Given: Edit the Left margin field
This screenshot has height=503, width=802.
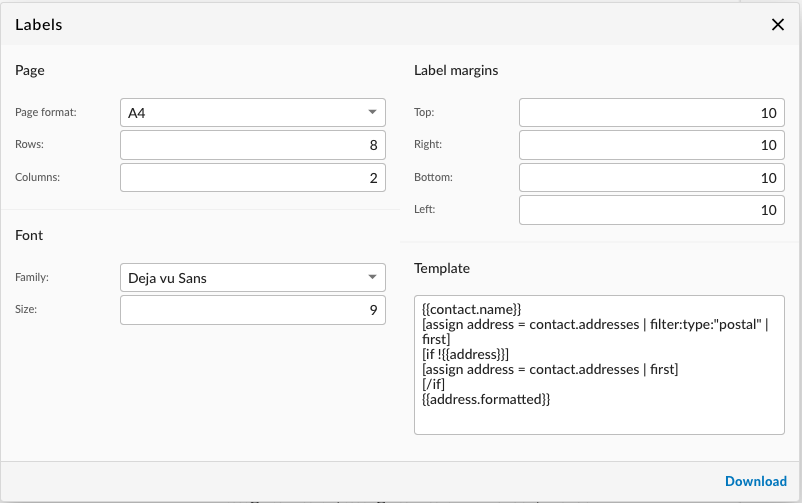Looking at the screenshot, I should [x=652, y=210].
